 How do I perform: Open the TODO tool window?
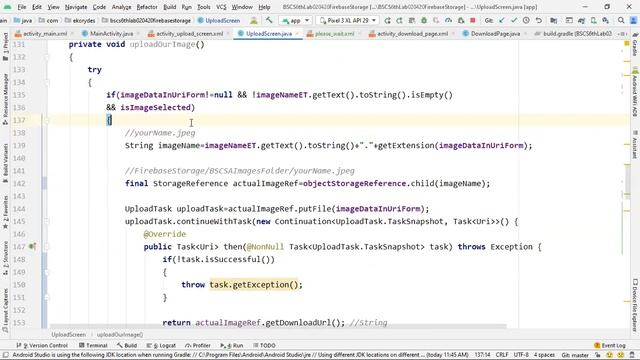(264, 345)
